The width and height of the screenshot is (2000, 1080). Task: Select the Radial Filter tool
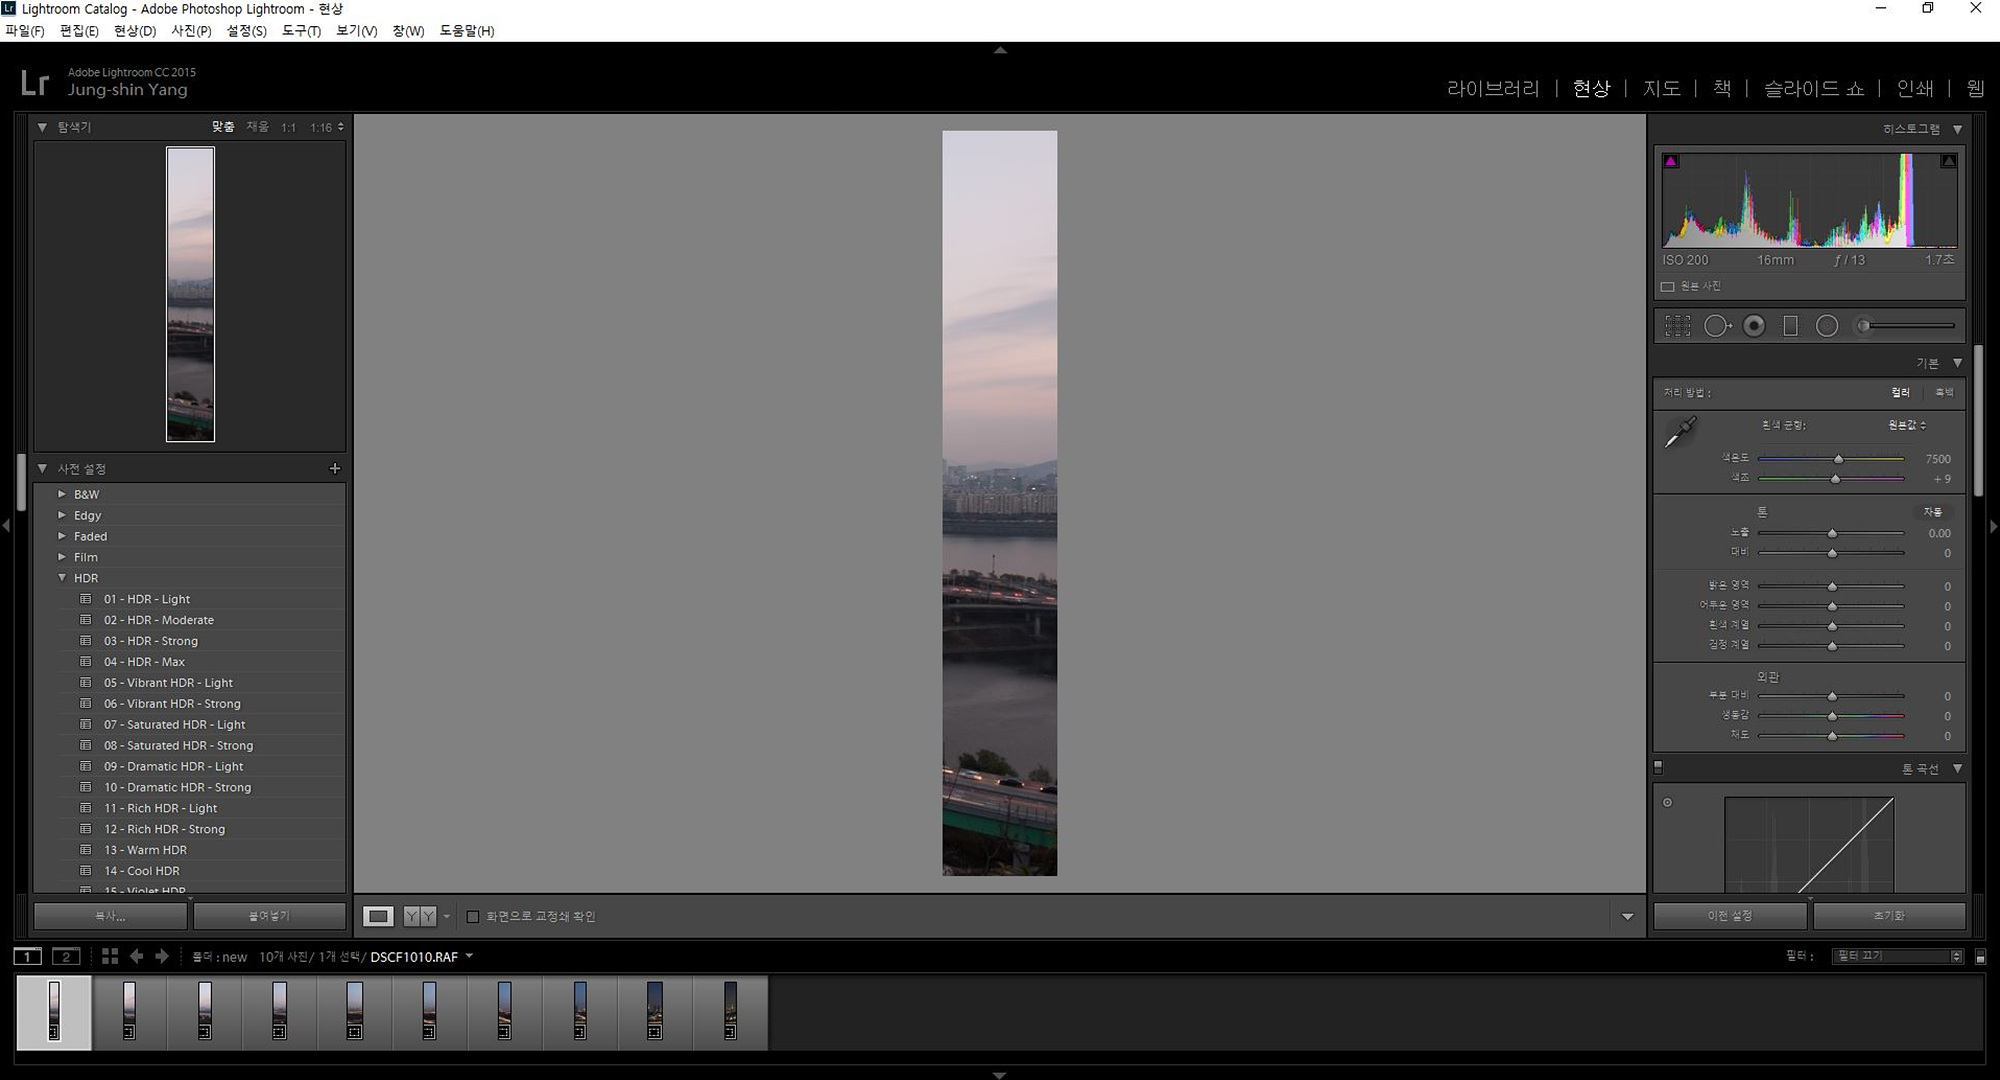click(1826, 326)
